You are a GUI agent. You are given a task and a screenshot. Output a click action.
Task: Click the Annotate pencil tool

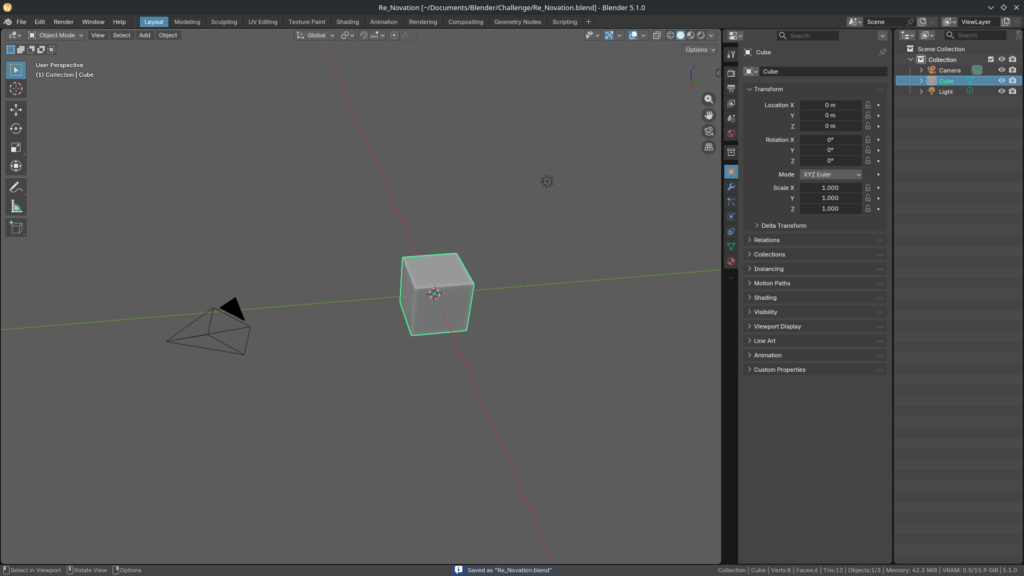point(16,187)
